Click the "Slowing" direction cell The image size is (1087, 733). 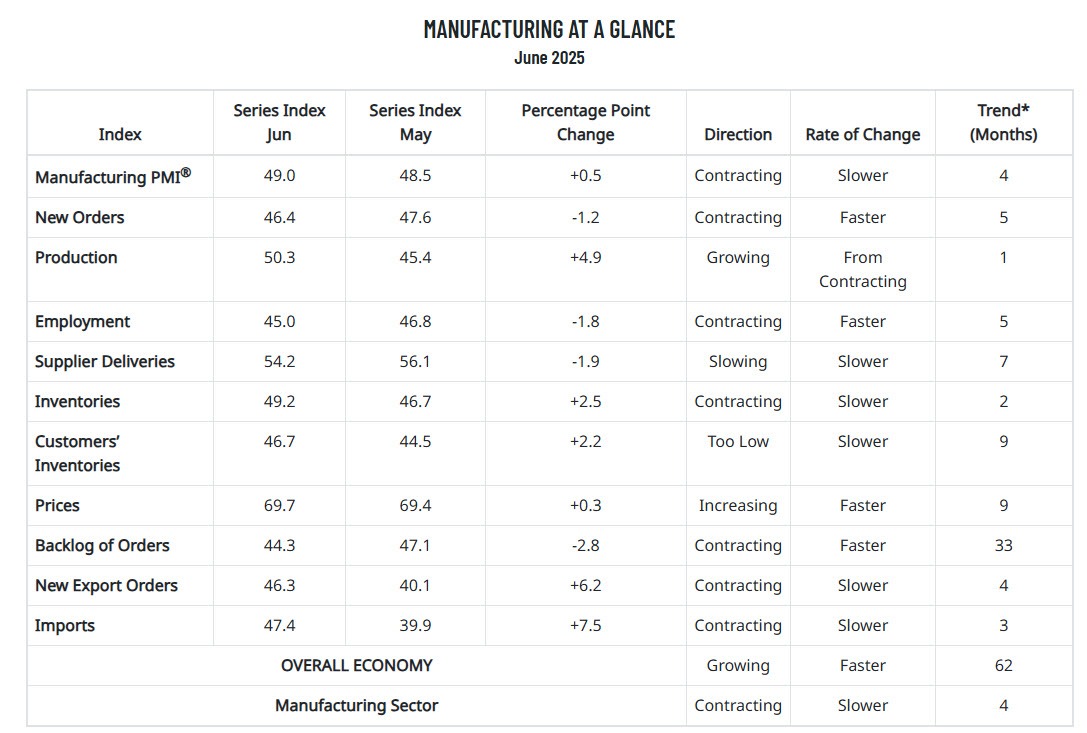tap(737, 361)
